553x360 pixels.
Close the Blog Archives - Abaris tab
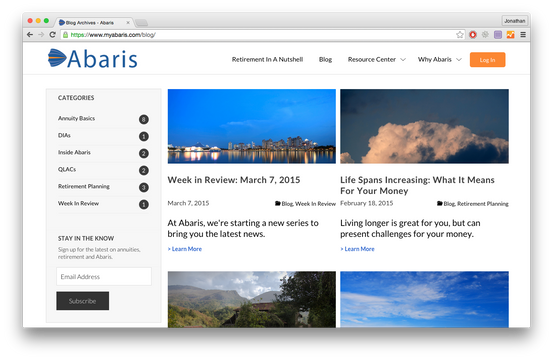[x=128, y=23]
